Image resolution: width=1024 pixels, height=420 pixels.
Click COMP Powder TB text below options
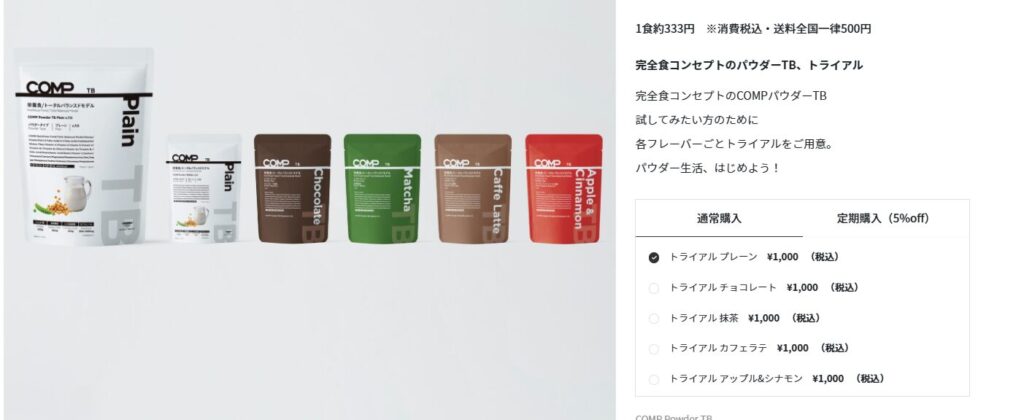coord(674,417)
